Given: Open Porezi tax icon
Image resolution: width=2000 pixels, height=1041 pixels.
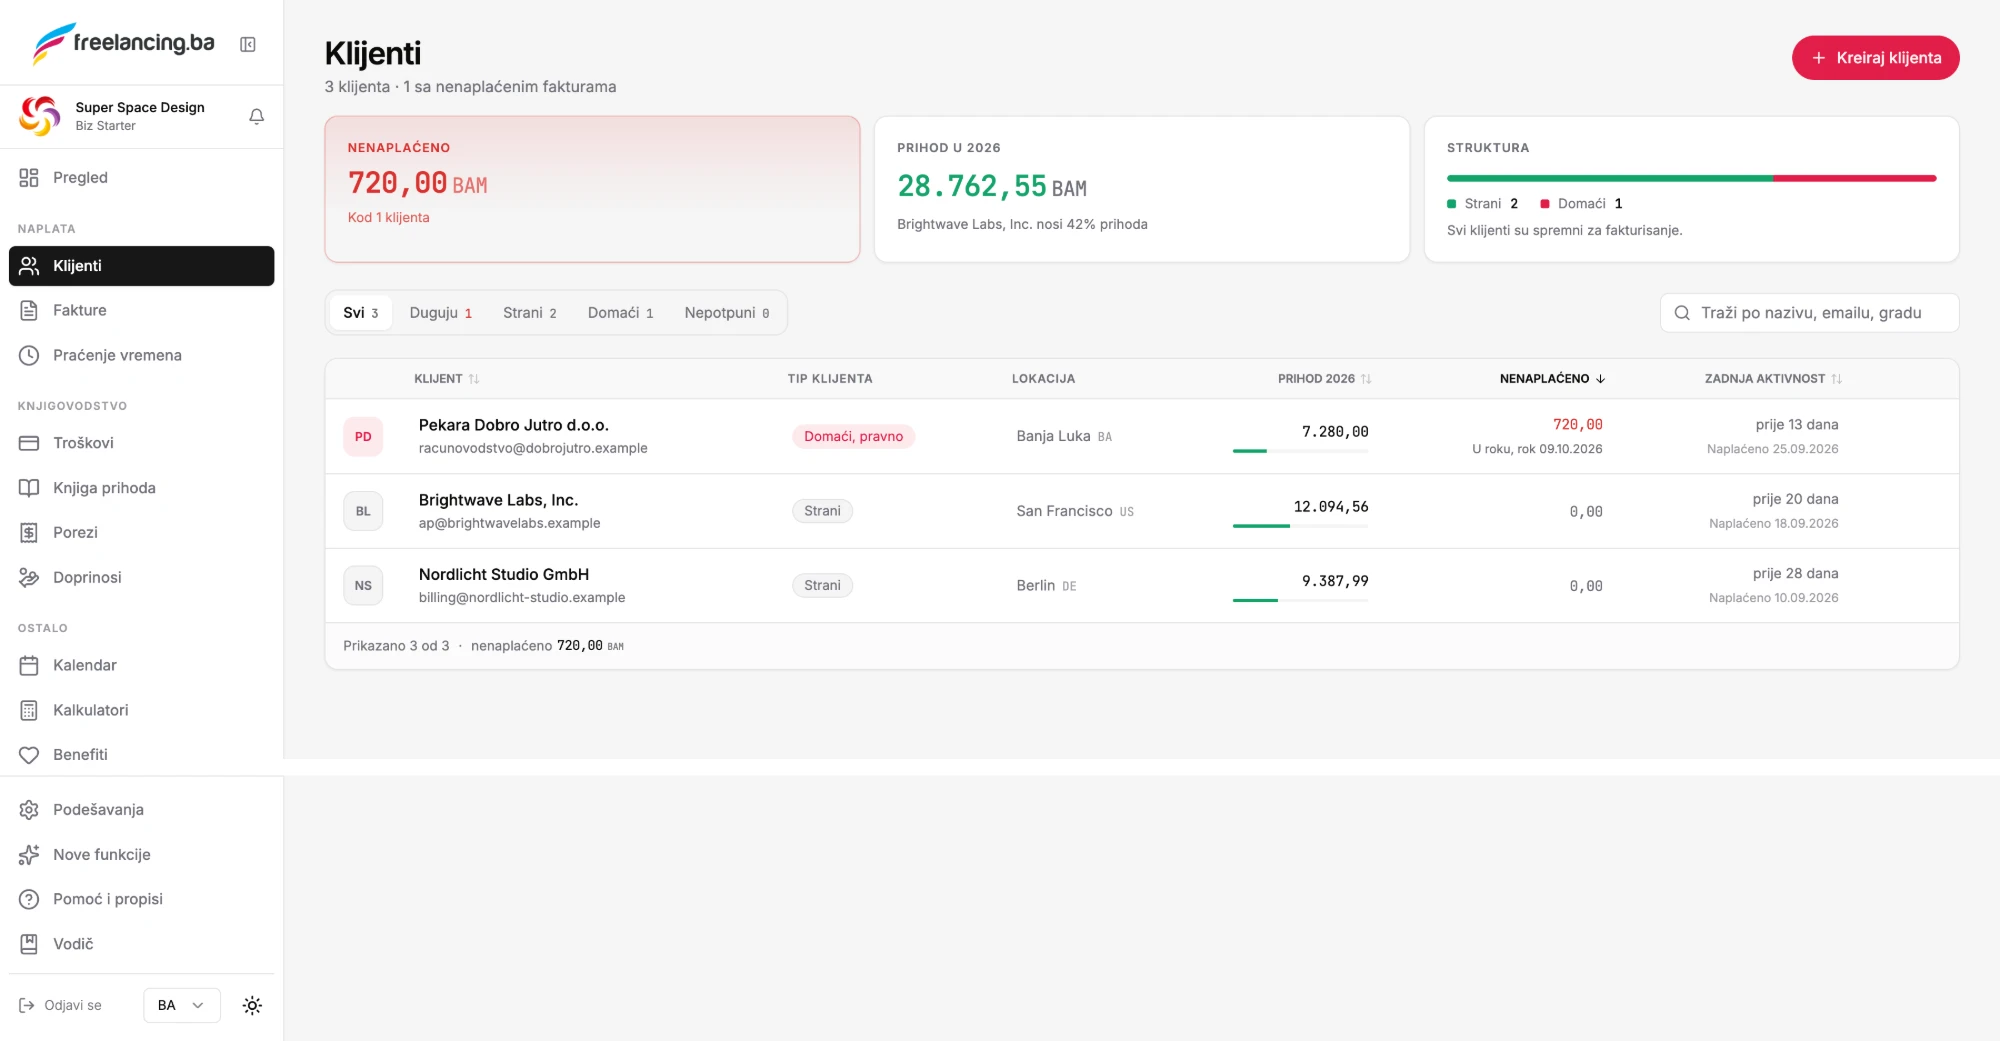Looking at the screenshot, I should coord(29,532).
